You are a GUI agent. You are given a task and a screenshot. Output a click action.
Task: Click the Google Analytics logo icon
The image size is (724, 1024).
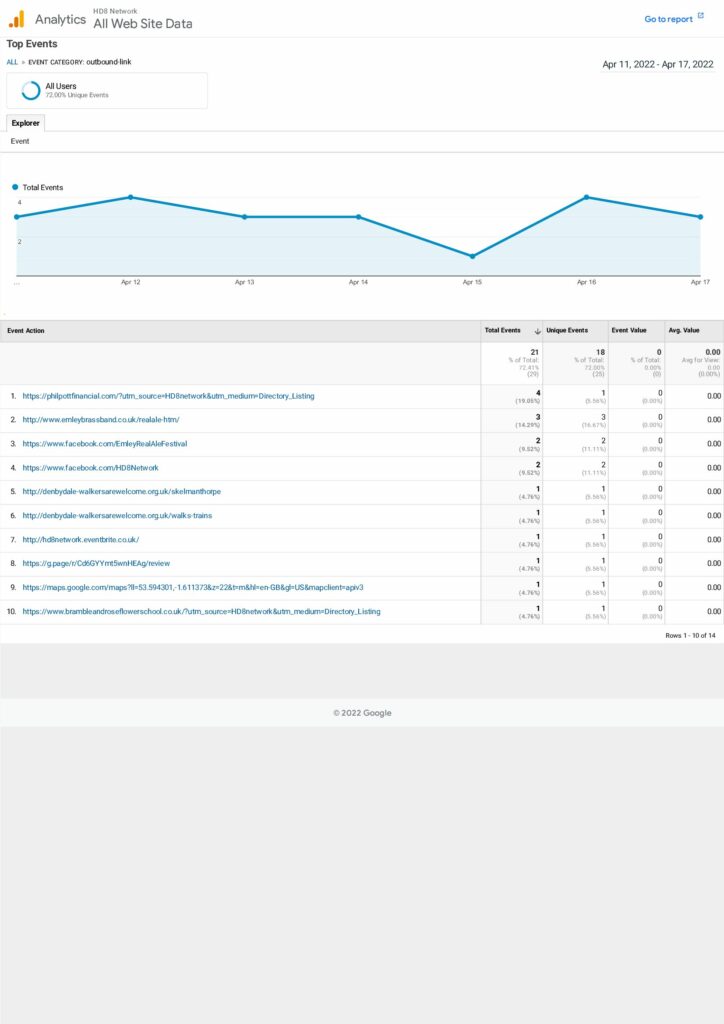[16, 19]
